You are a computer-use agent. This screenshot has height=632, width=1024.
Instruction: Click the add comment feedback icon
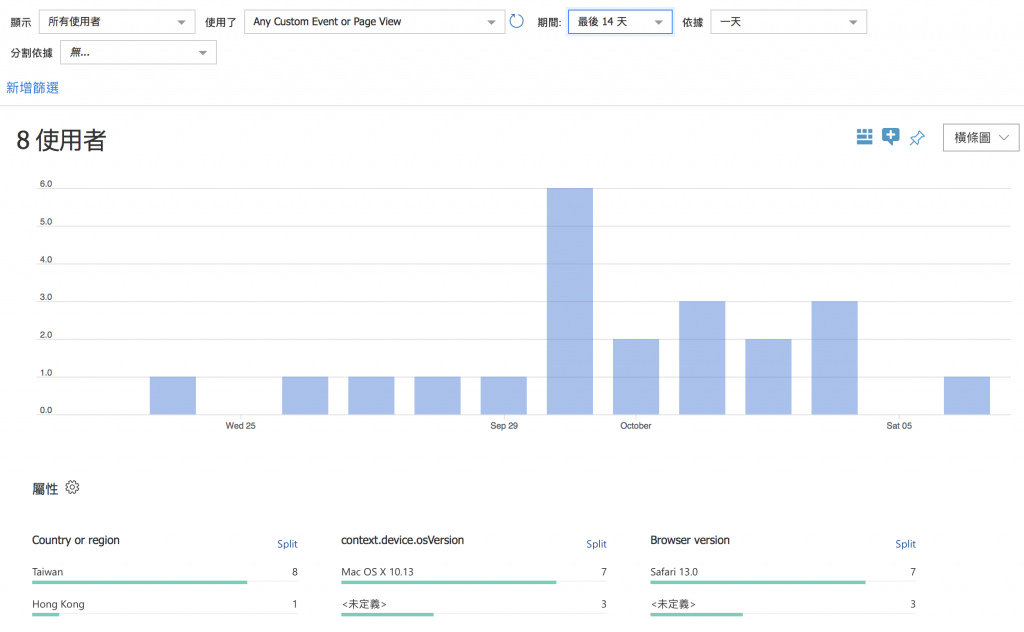[x=890, y=136]
